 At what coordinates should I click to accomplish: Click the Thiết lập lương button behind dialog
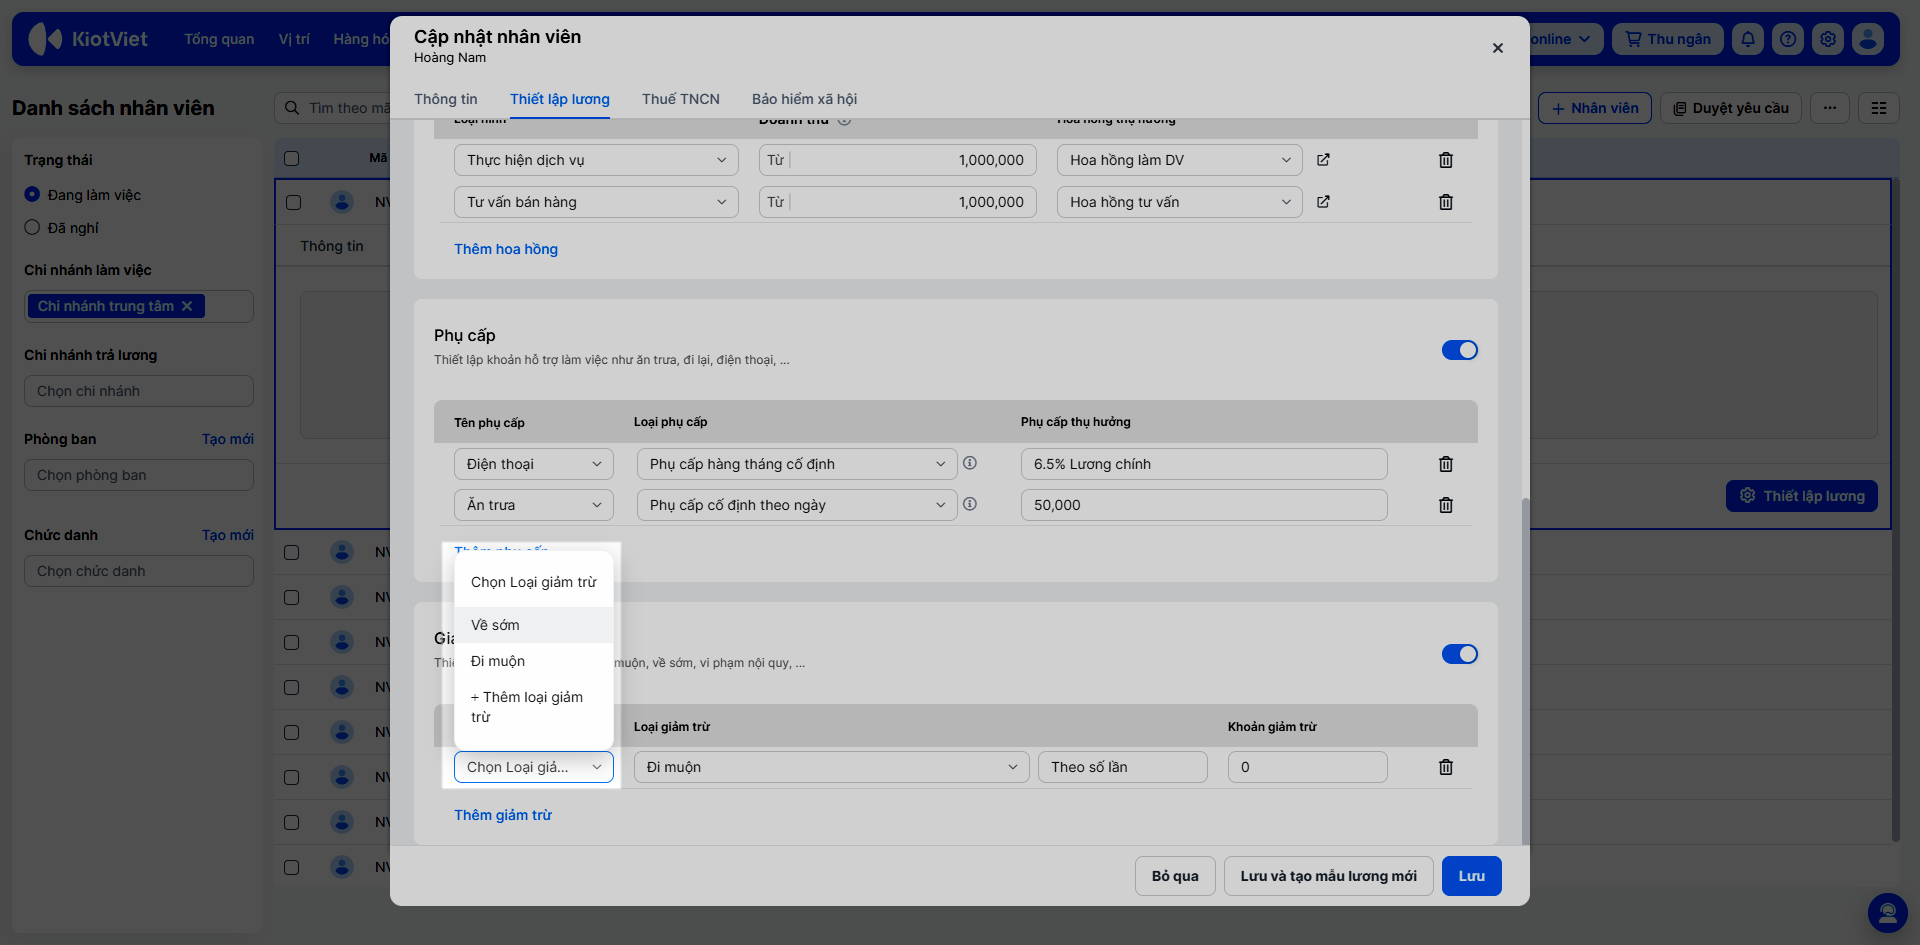click(1802, 496)
